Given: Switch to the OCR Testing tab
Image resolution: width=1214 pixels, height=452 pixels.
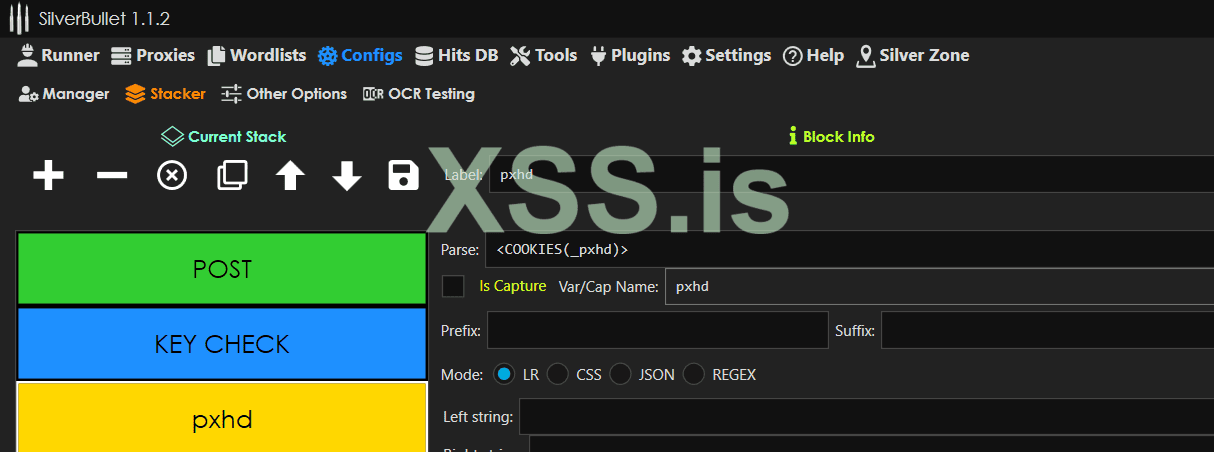Looking at the screenshot, I should (x=418, y=94).
